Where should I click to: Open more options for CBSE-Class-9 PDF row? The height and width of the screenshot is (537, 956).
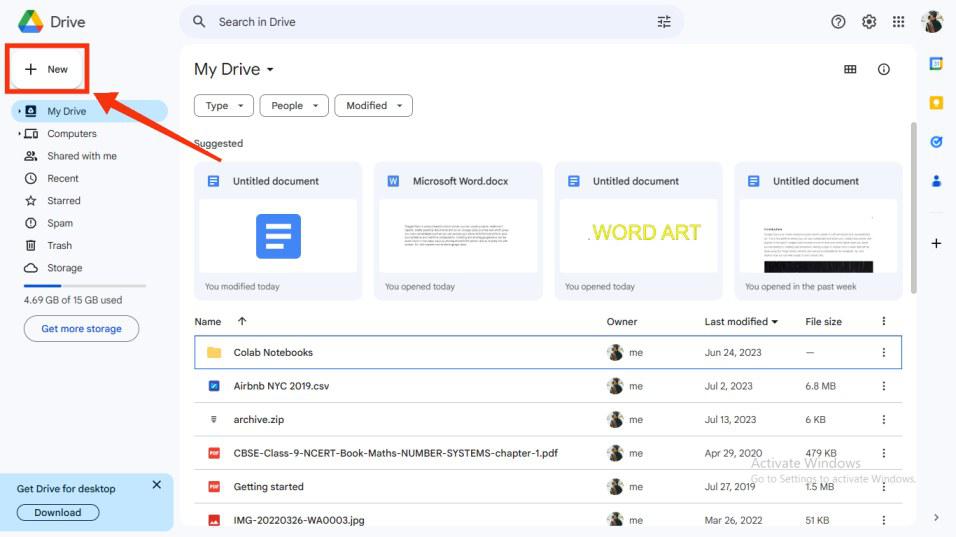click(883, 453)
